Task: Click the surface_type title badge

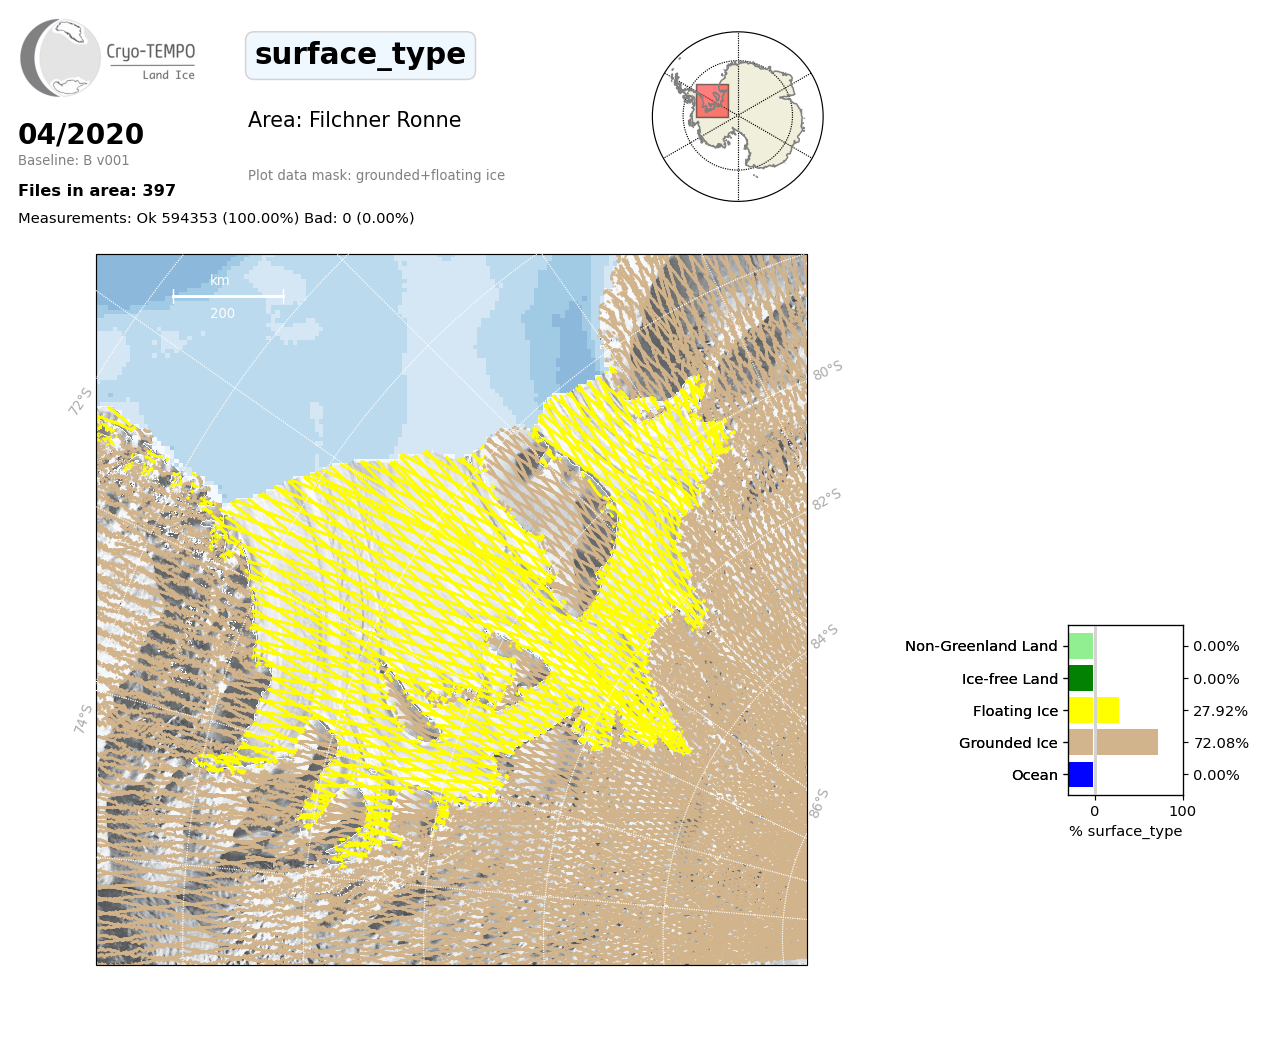Action: pyautogui.click(x=360, y=55)
